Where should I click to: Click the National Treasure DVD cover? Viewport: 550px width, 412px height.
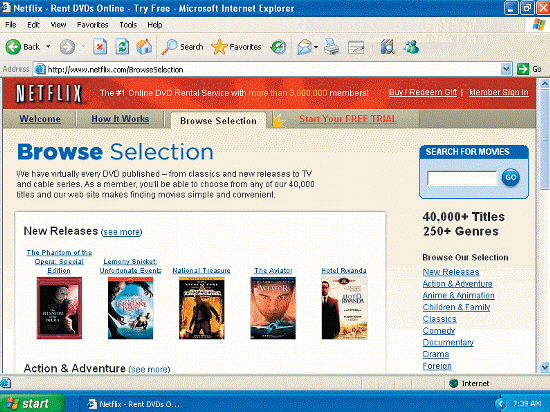pyautogui.click(x=202, y=308)
